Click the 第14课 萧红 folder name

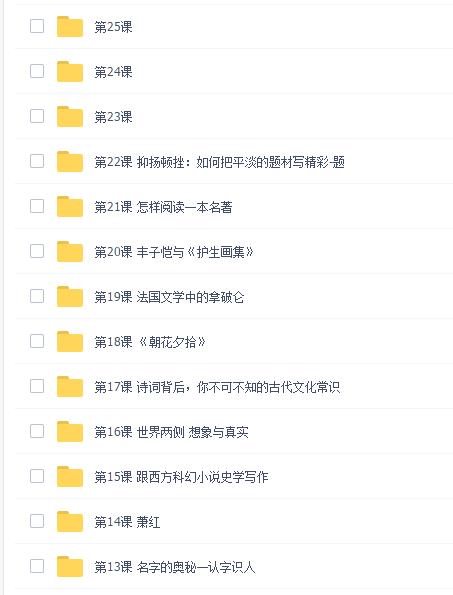point(127,522)
